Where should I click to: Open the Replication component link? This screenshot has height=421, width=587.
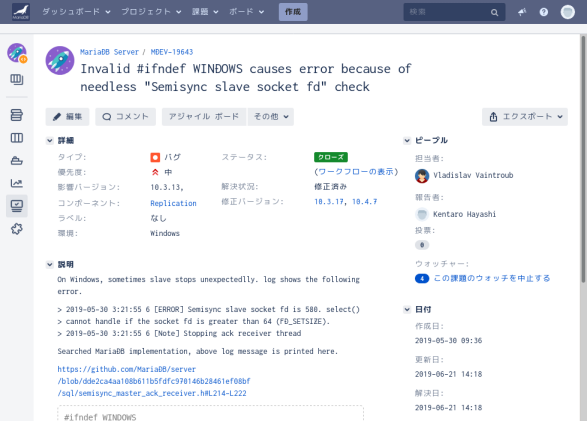tap(173, 203)
